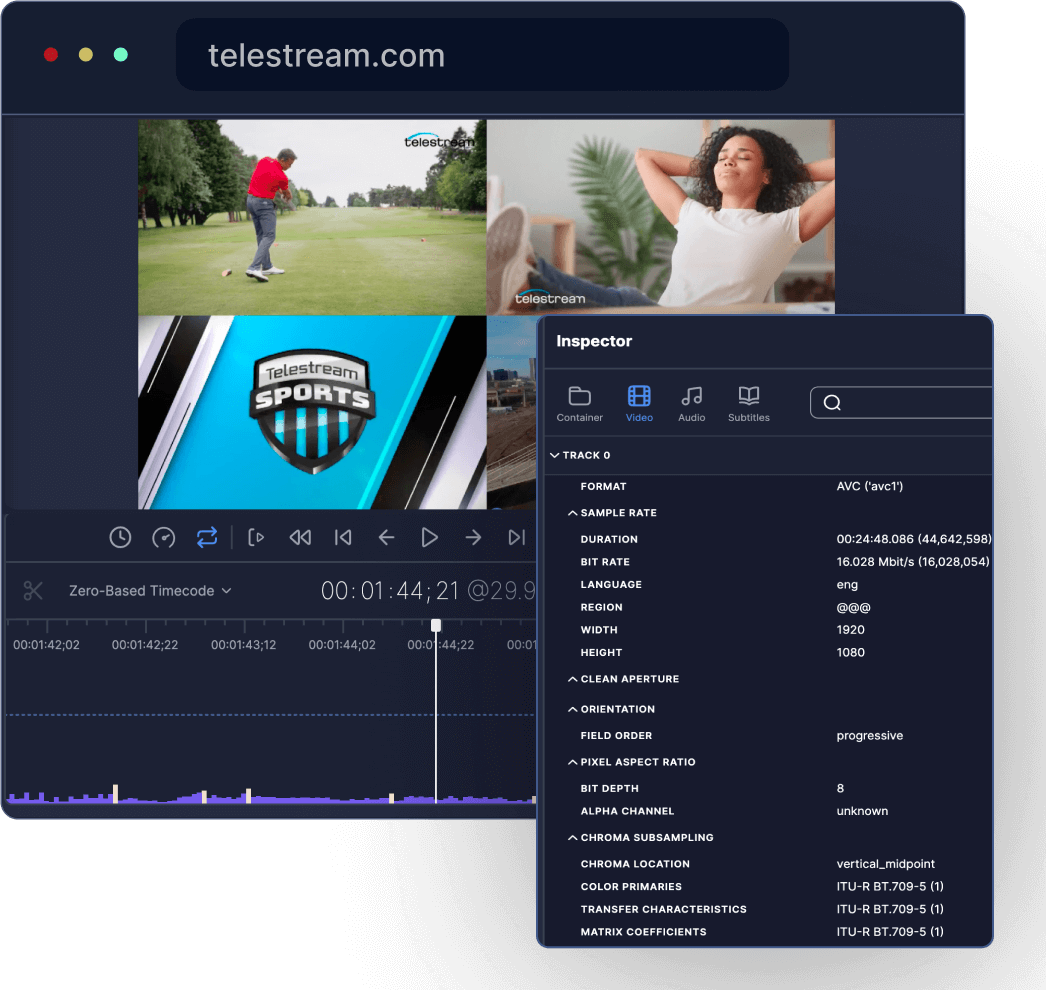Screen dimensions: 1046x990
Task: Click the 00:01:42;22 timeline label
Action: tap(145, 645)
